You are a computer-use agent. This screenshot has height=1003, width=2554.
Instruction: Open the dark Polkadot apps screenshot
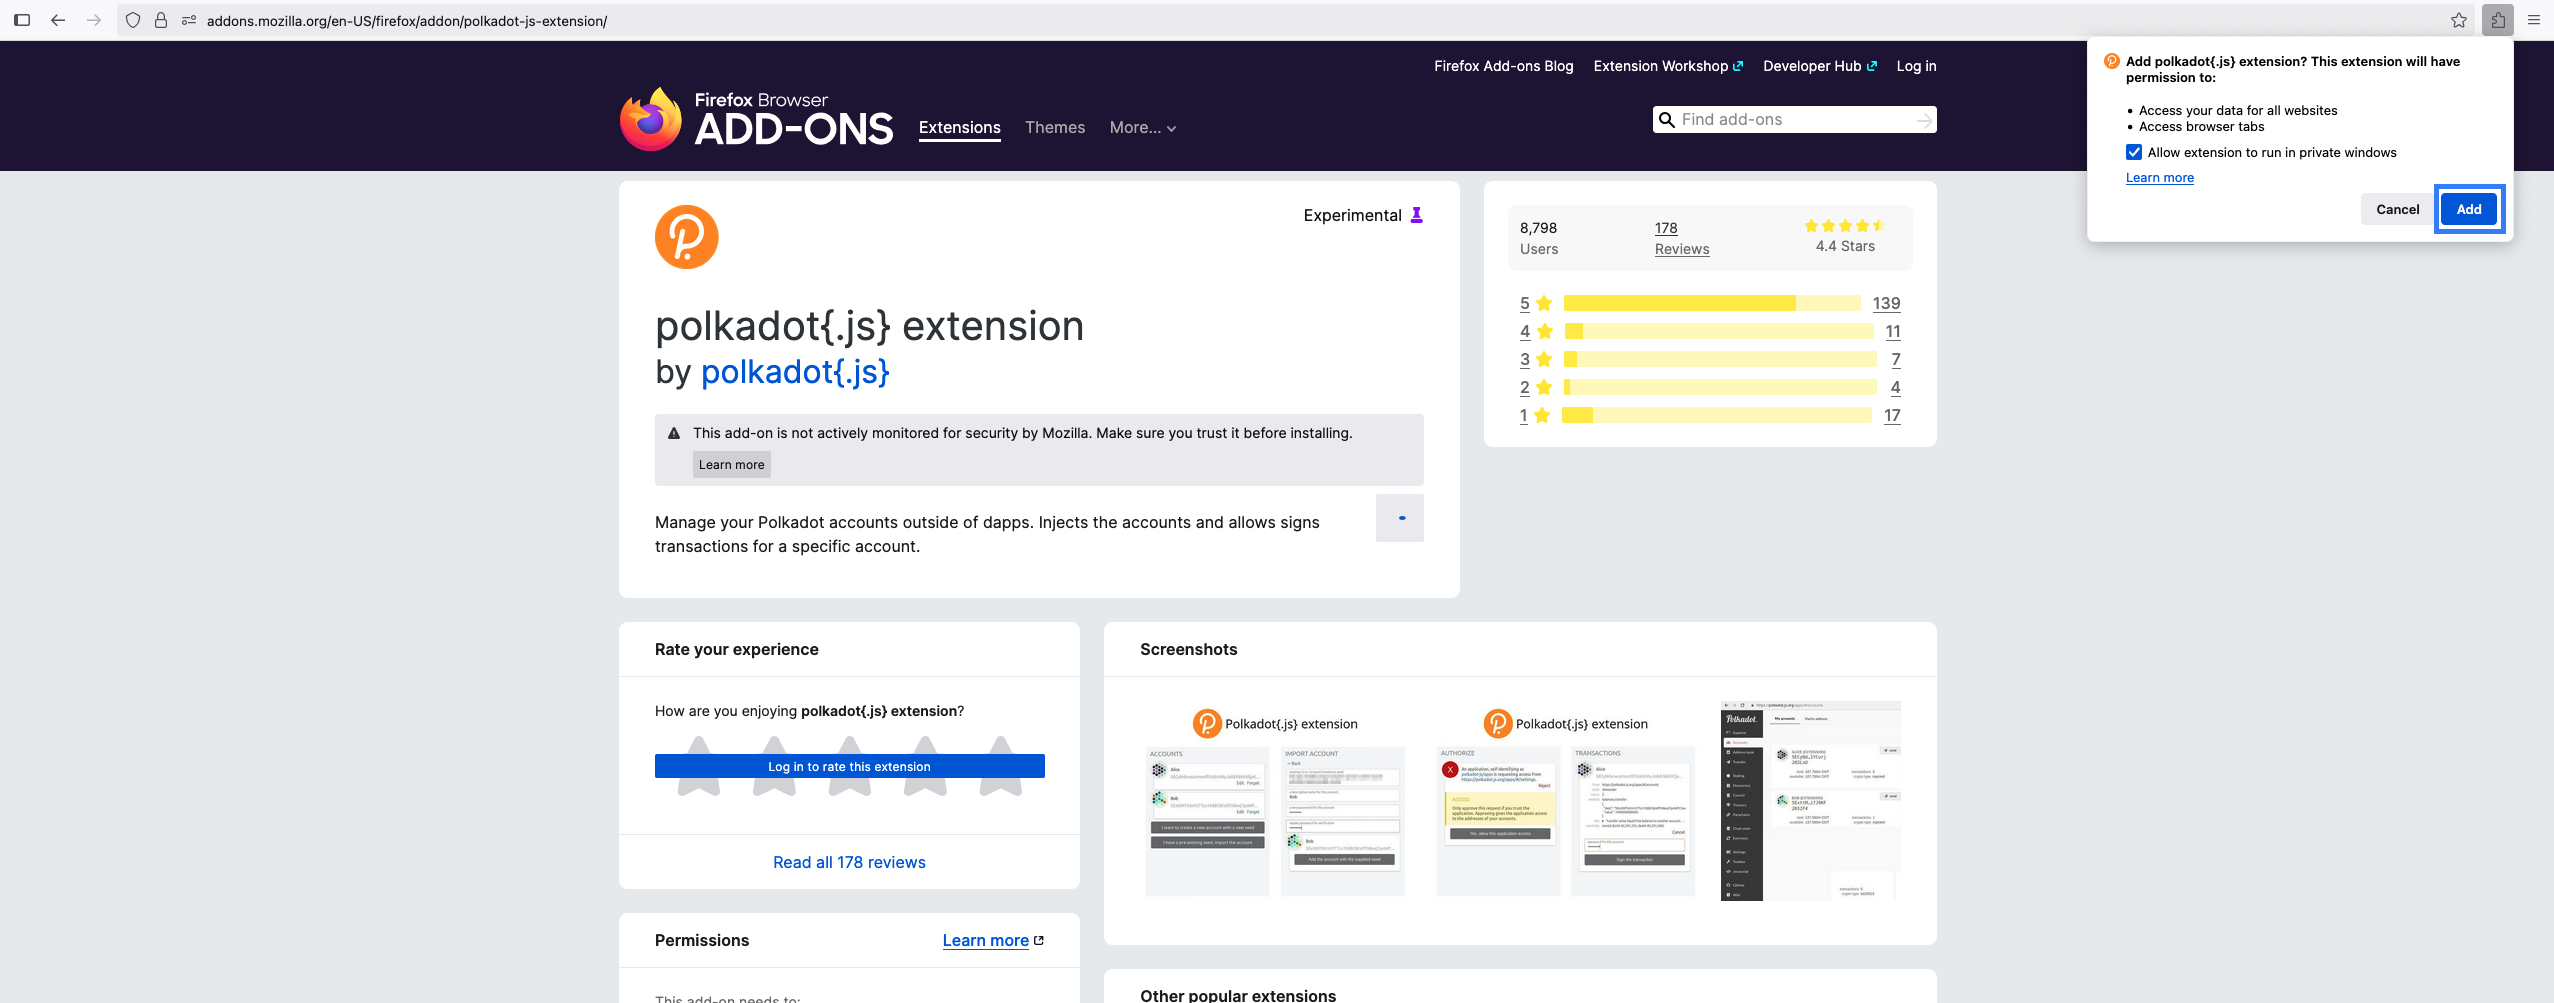[1811, 801]
